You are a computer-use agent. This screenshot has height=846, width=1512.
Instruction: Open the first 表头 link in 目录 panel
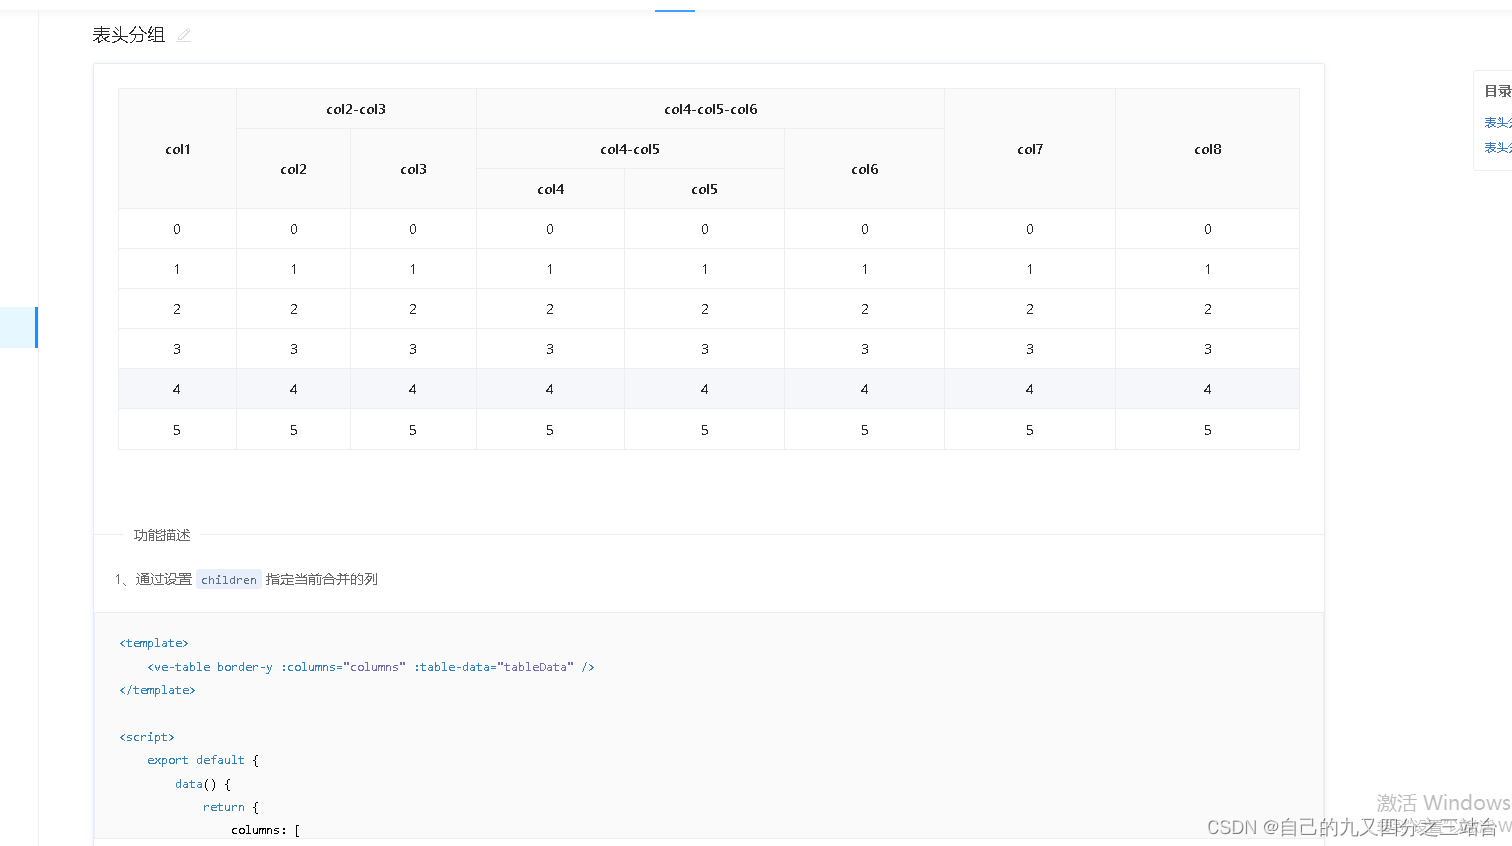(x=1498, y=123)
